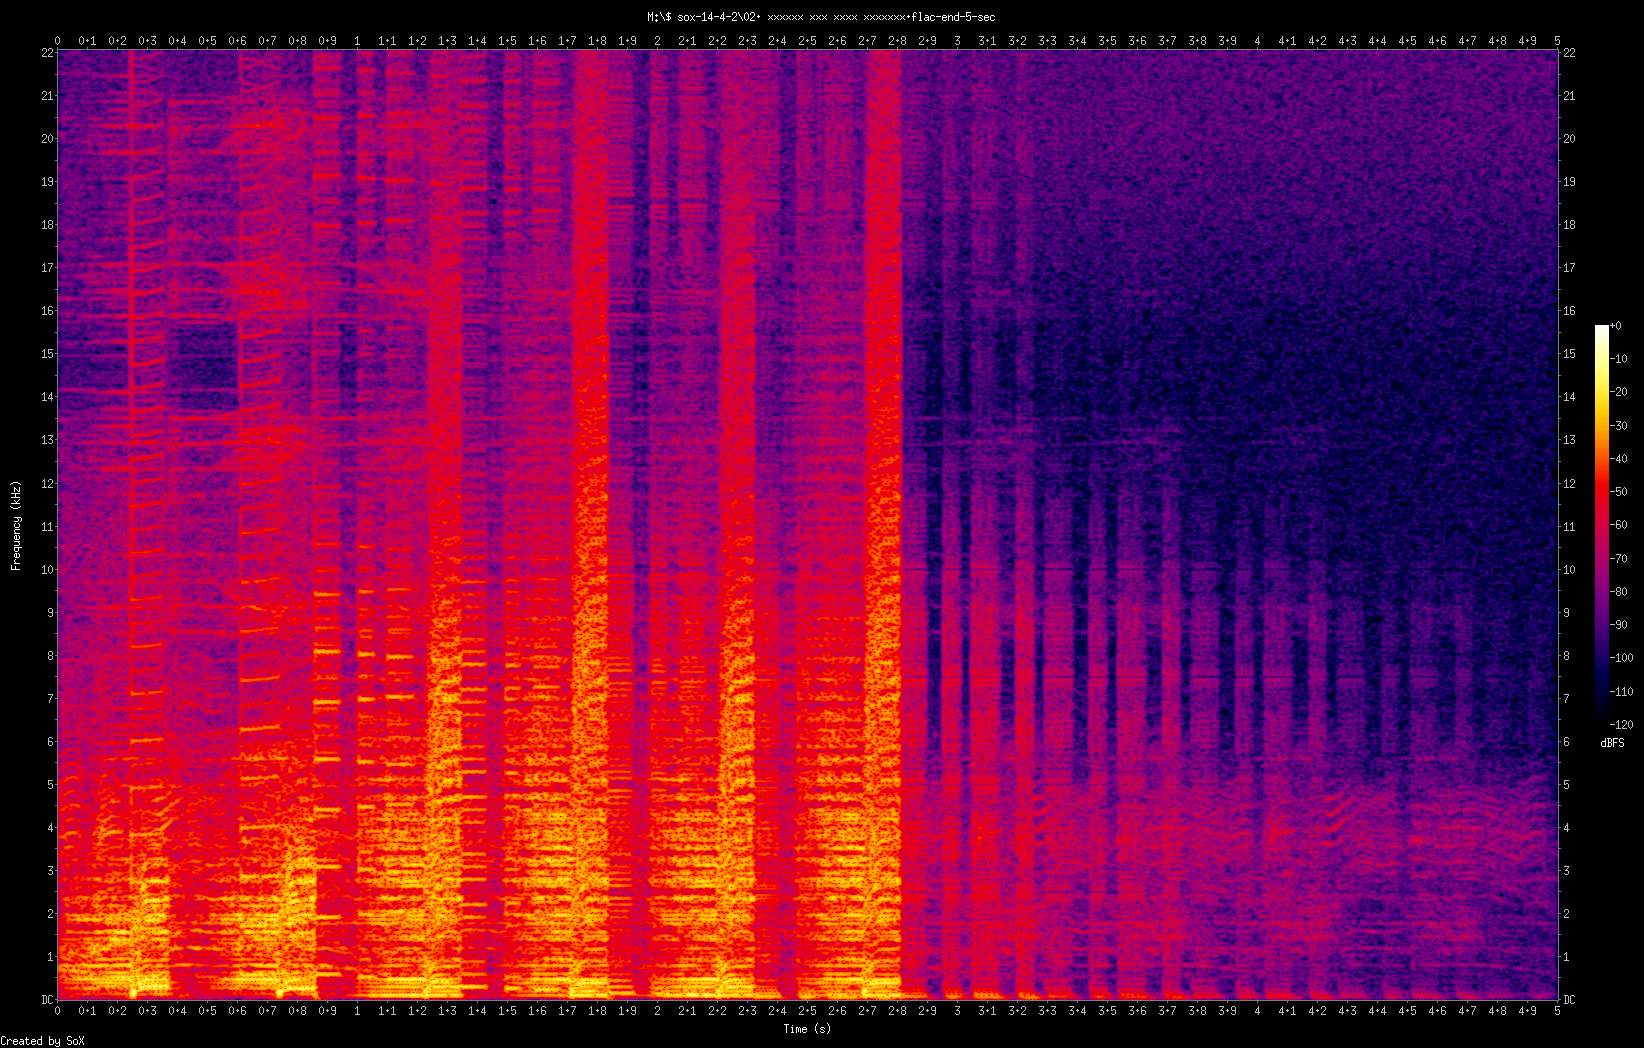Click '3.5' on the bottom time axis
1644x1048 pixels.
tap(1107, 1011)
